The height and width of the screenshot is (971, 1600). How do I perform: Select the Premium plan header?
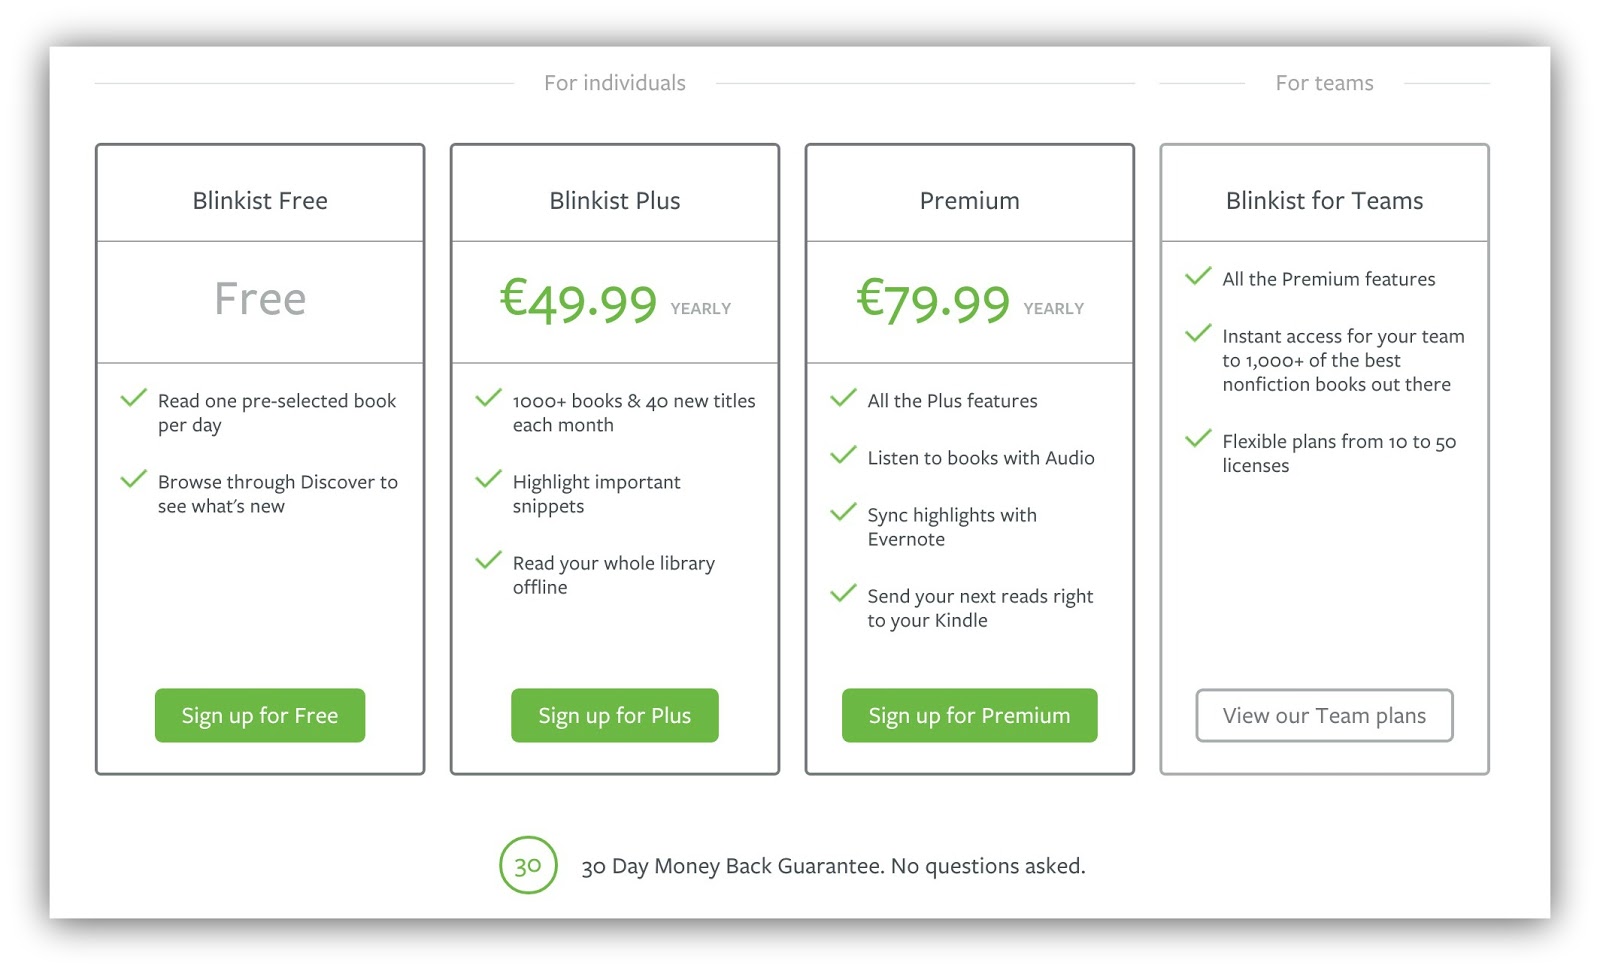click(969, 201)
